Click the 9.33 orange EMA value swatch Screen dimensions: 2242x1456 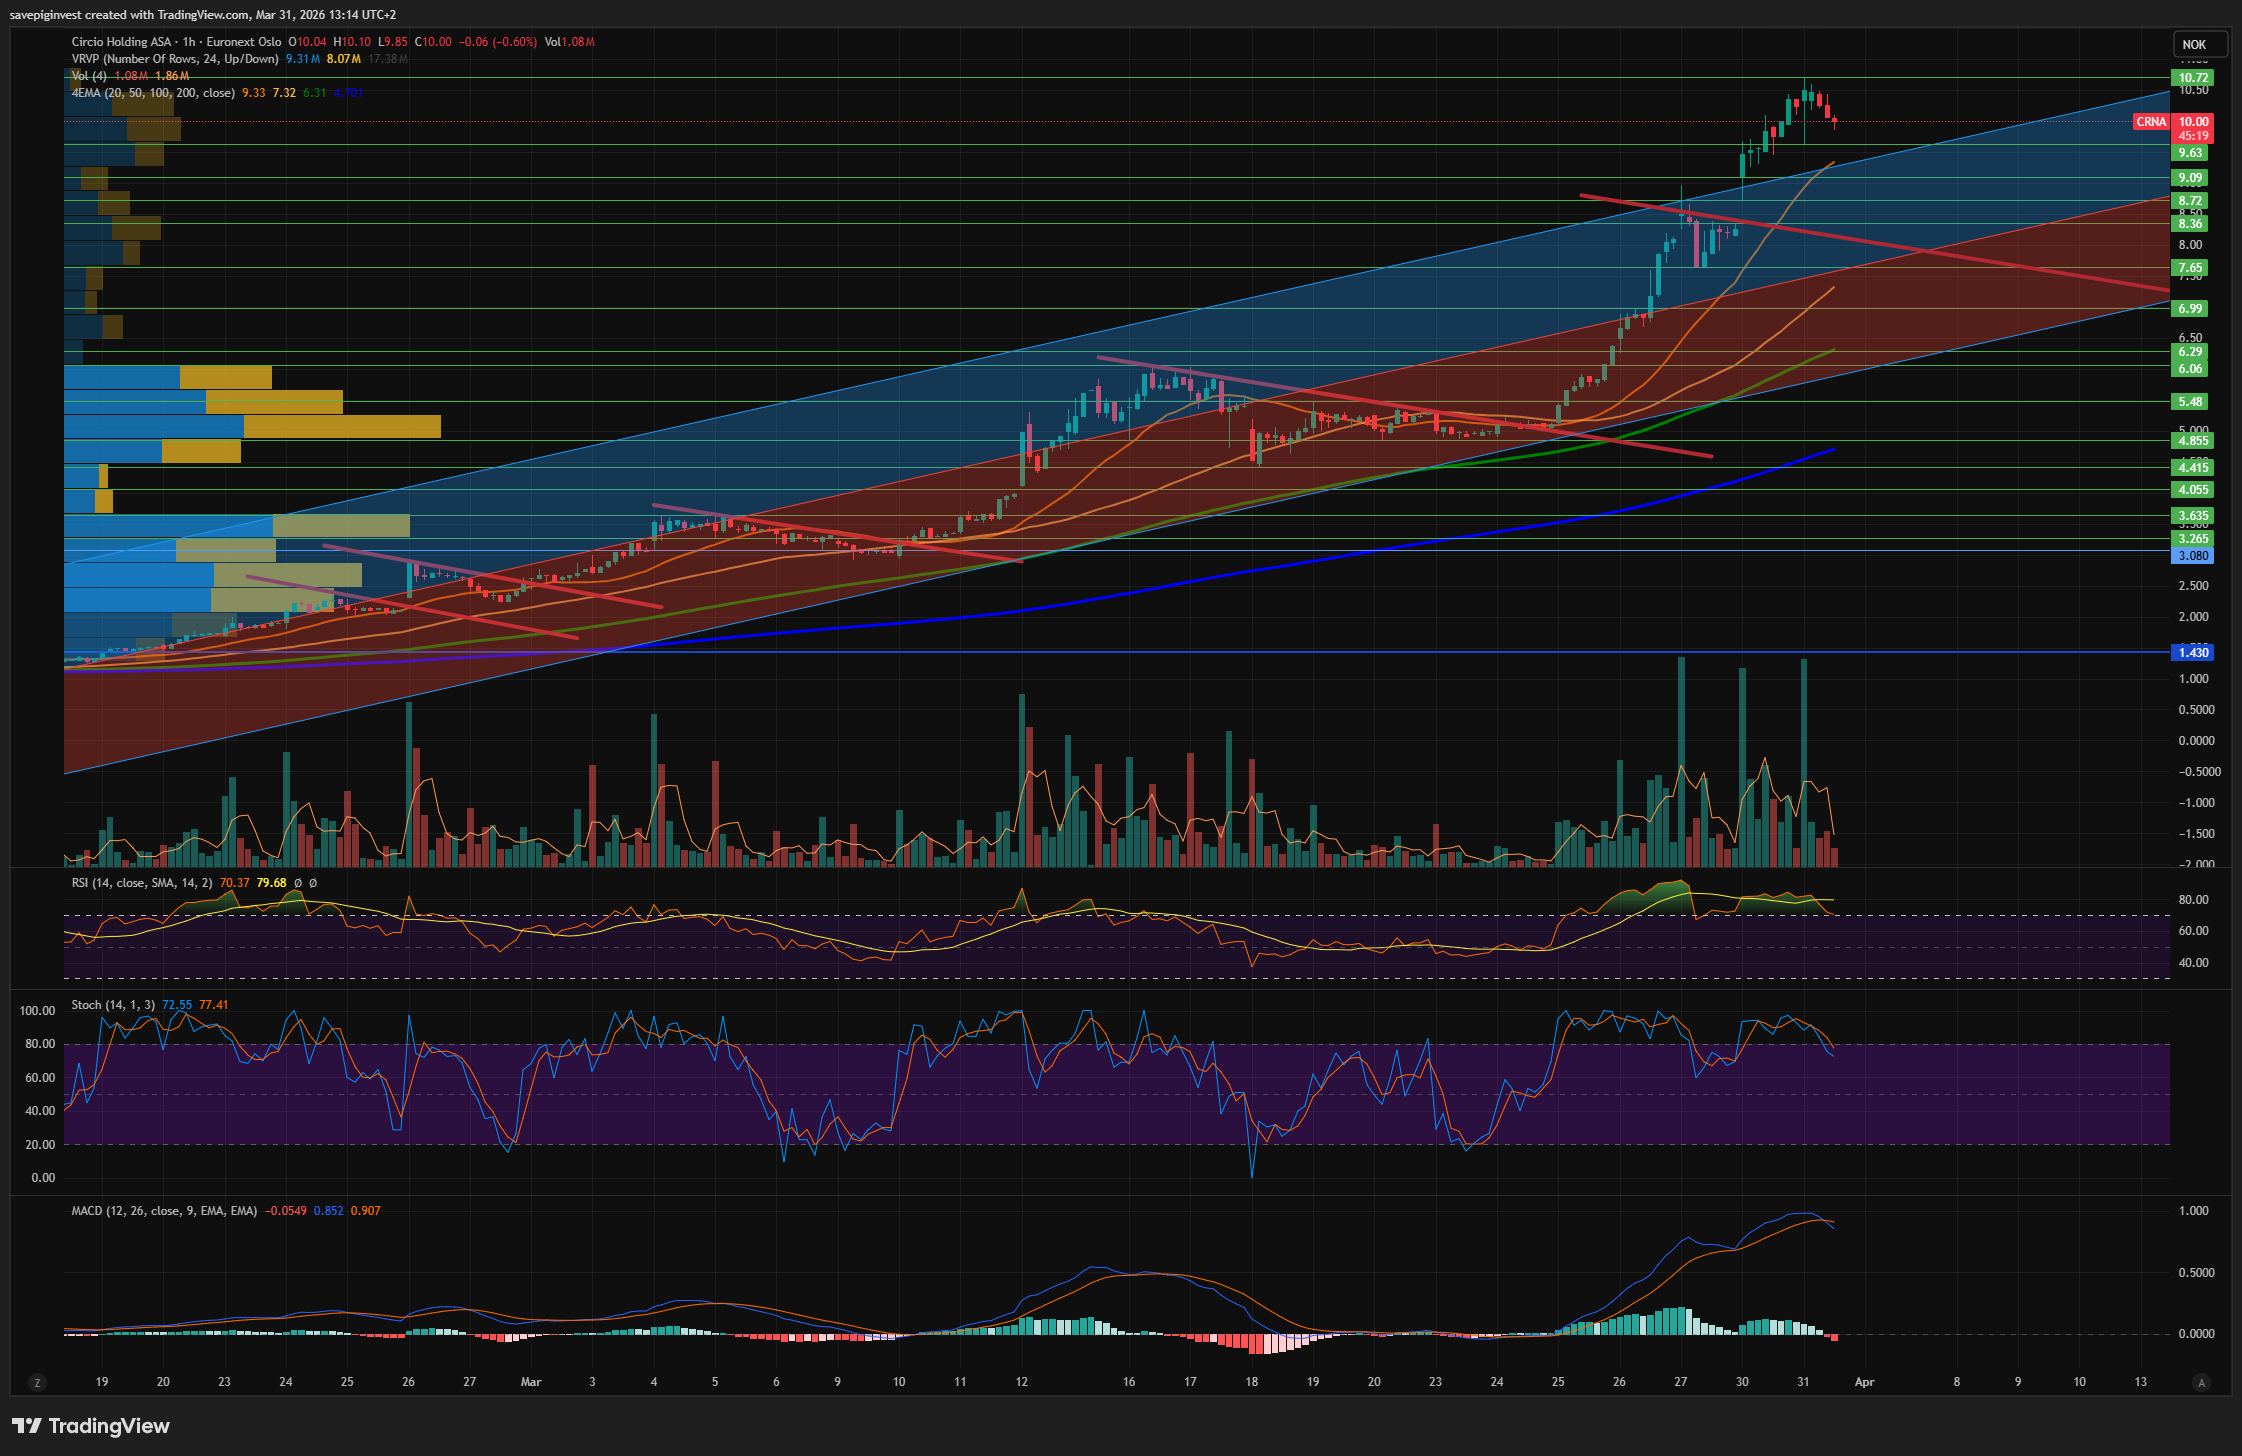(254, 93)
